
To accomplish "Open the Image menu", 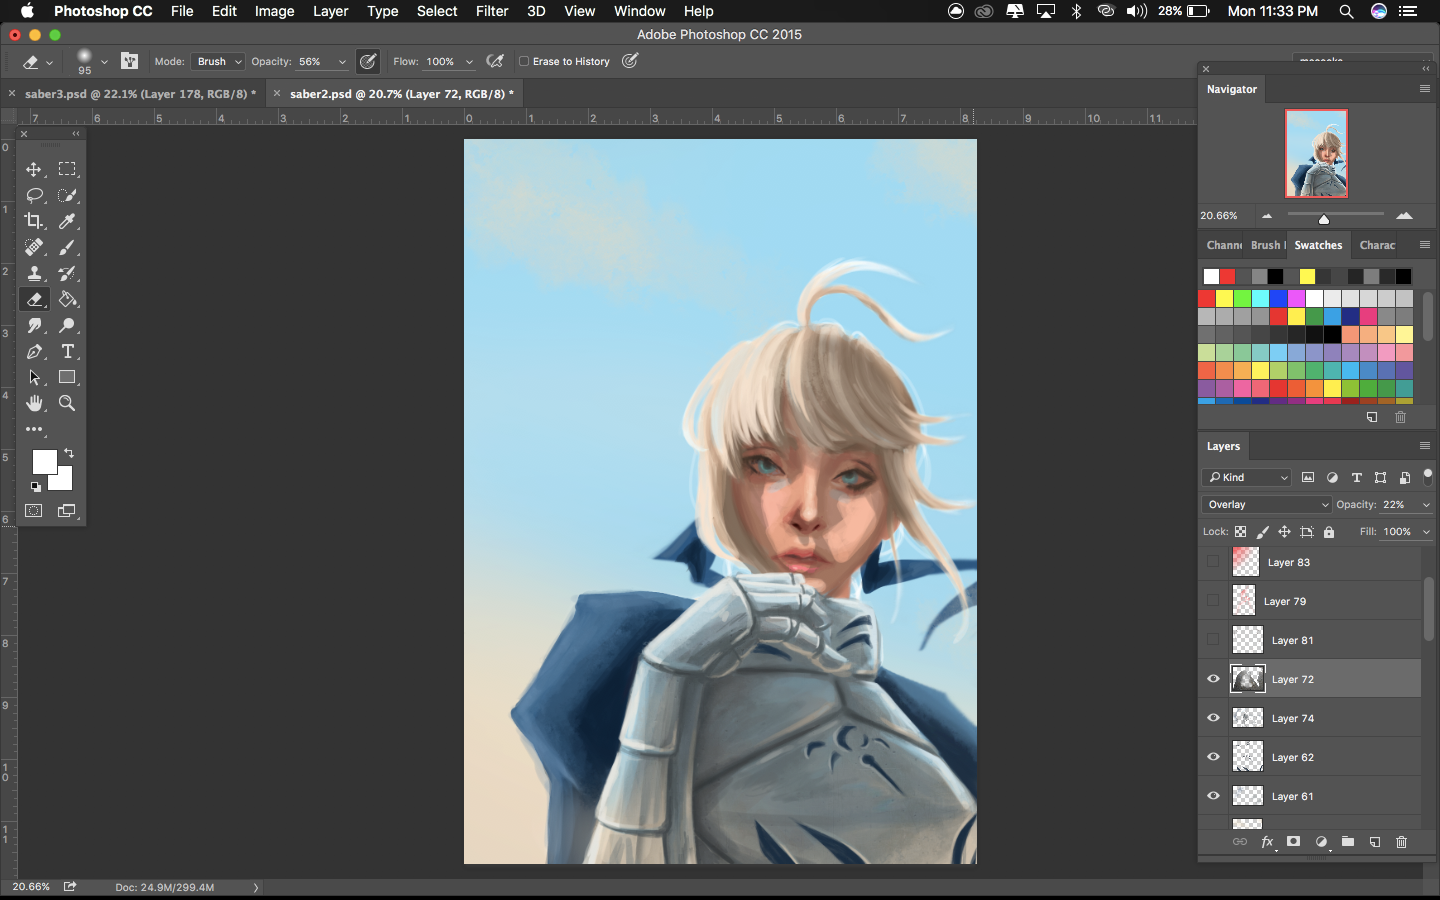I will point(274,11).
